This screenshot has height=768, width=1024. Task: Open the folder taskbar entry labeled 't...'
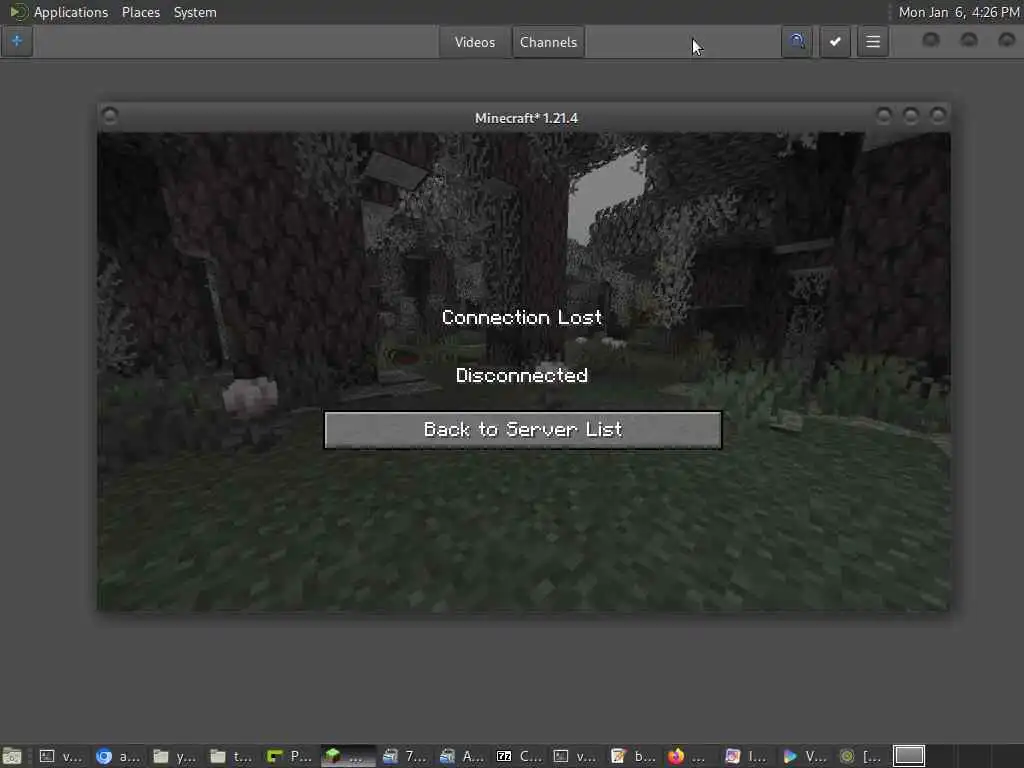(x=231, y=756)
